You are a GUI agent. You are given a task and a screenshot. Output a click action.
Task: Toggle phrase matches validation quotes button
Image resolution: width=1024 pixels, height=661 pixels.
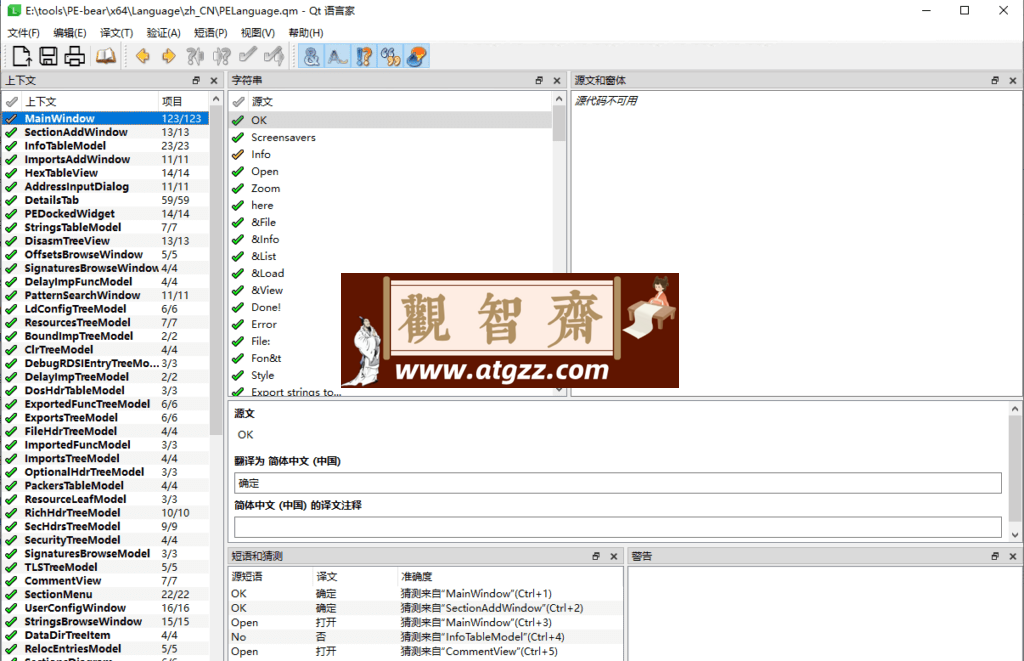click(390, 56)
